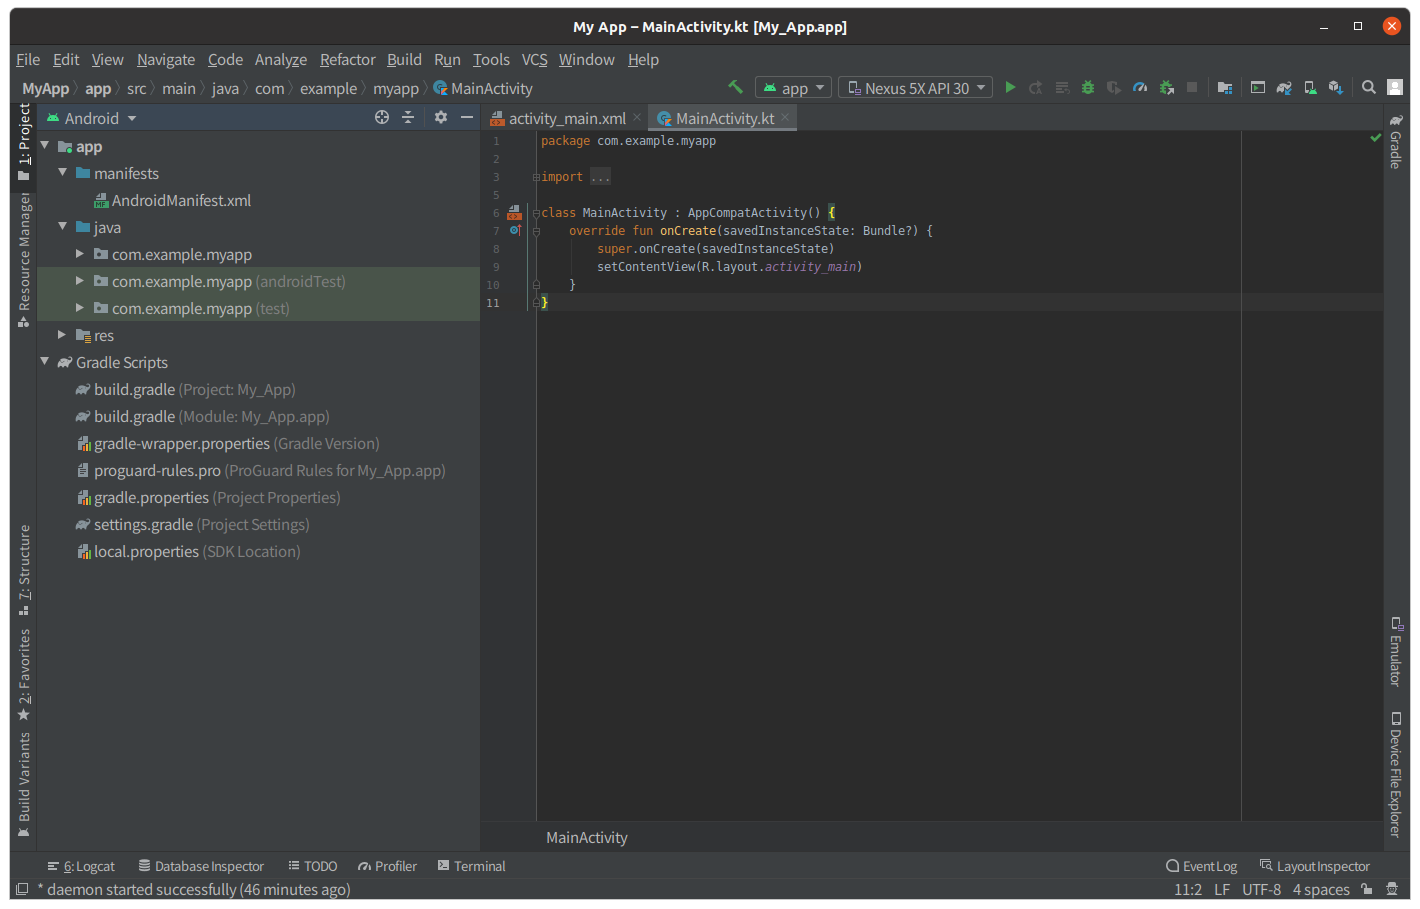The width and height of the screenshot is (1420, 909).
Task: Toggle the Gradle tool window
Action: tap(1396, 141)
